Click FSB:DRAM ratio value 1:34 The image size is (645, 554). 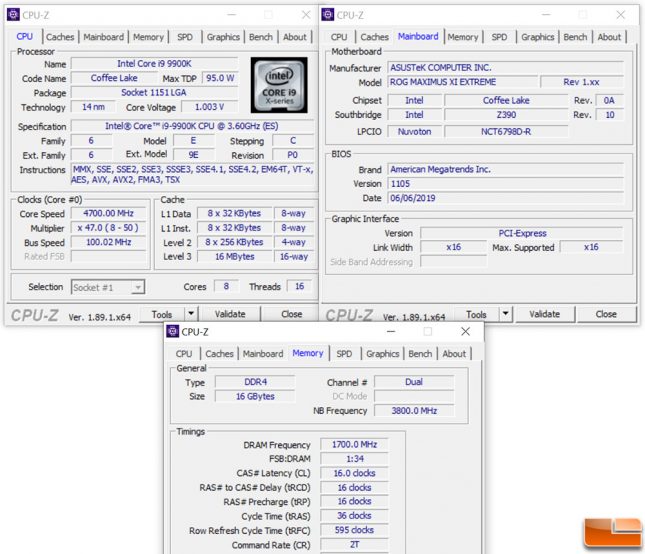click(x=354, y=459)
